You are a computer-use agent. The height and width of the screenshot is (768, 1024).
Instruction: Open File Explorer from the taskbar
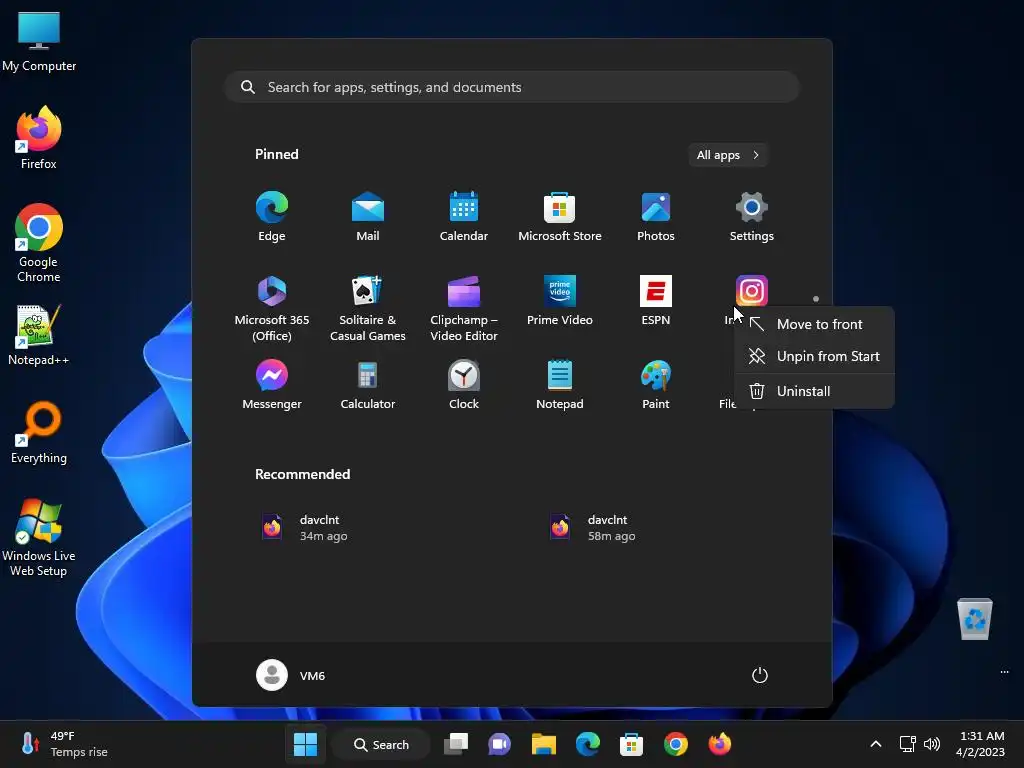(543, 744)
